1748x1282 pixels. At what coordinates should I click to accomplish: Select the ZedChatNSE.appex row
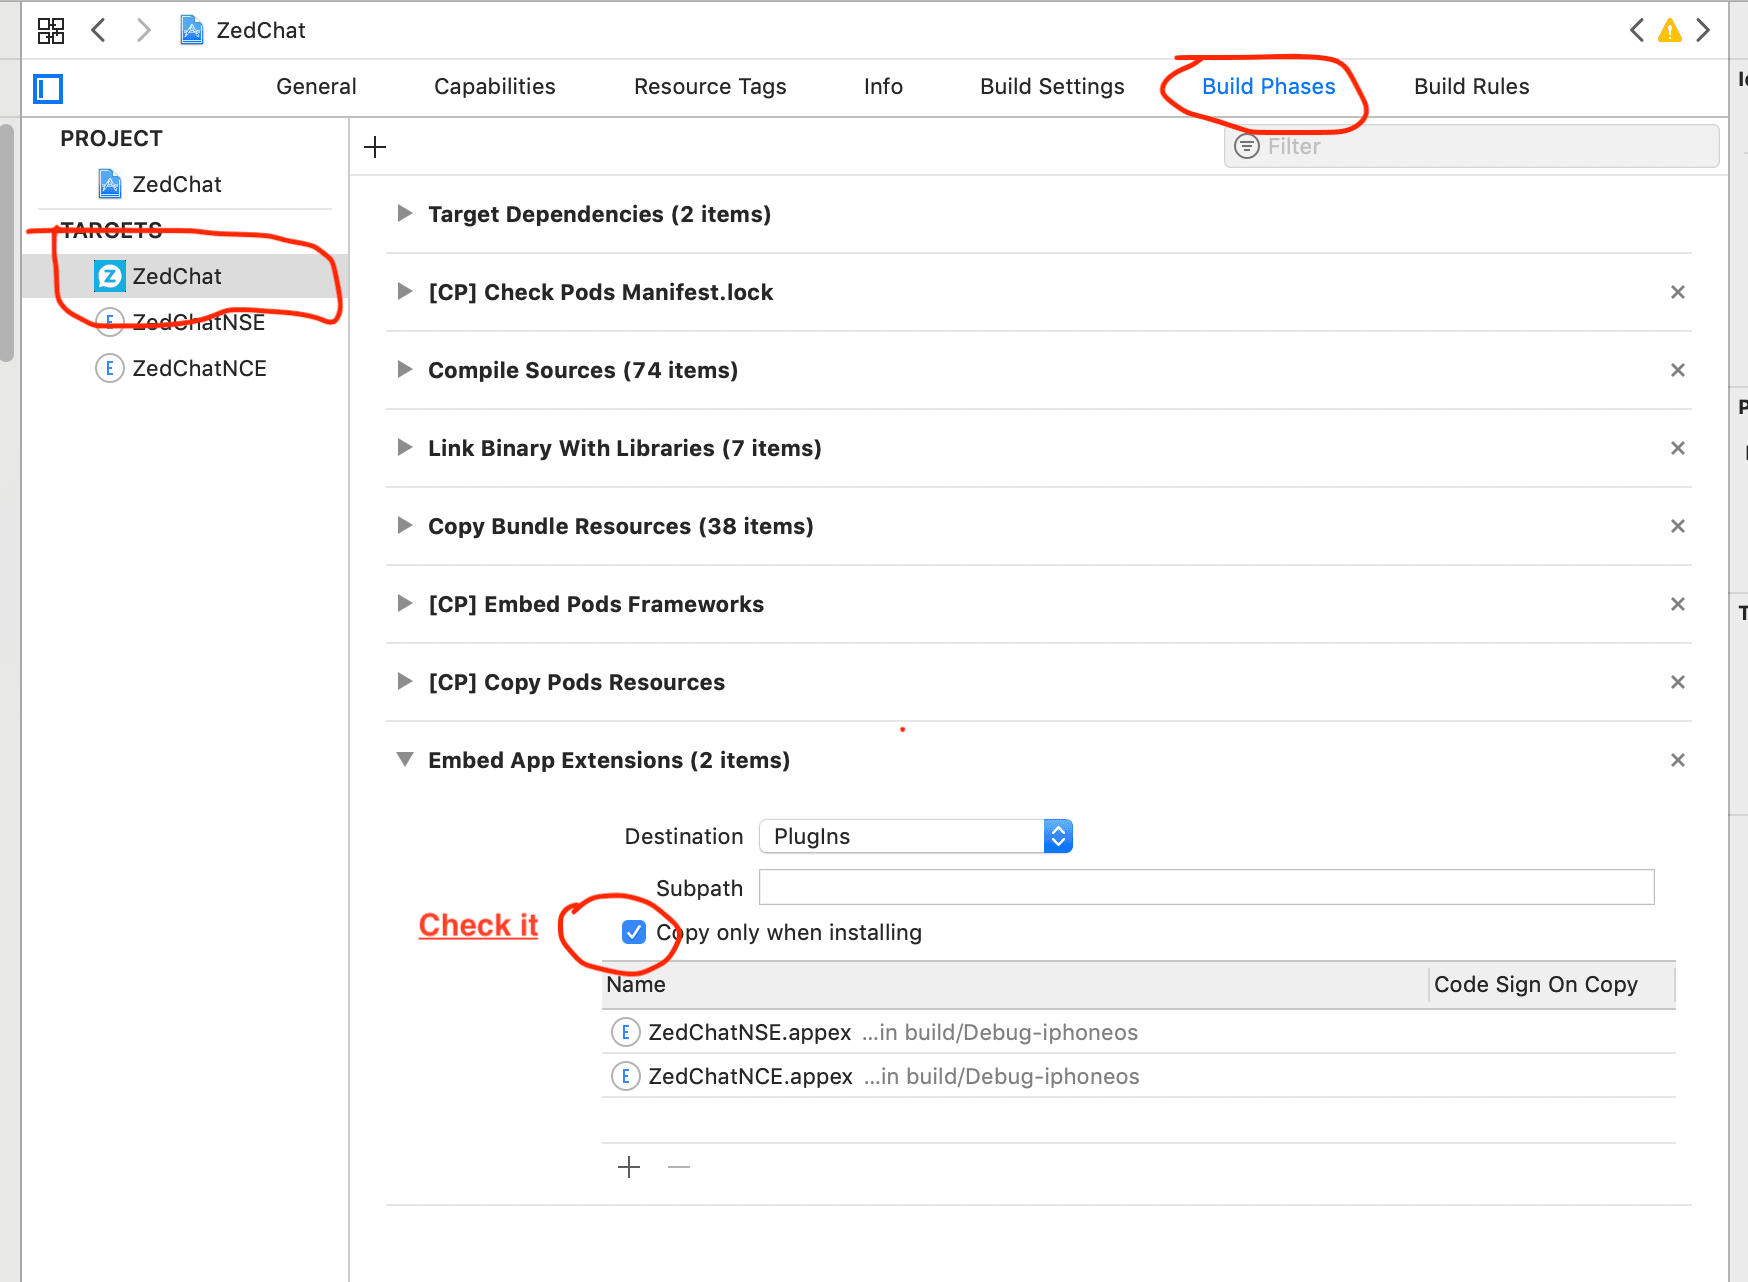(x=1138, y=1032)
